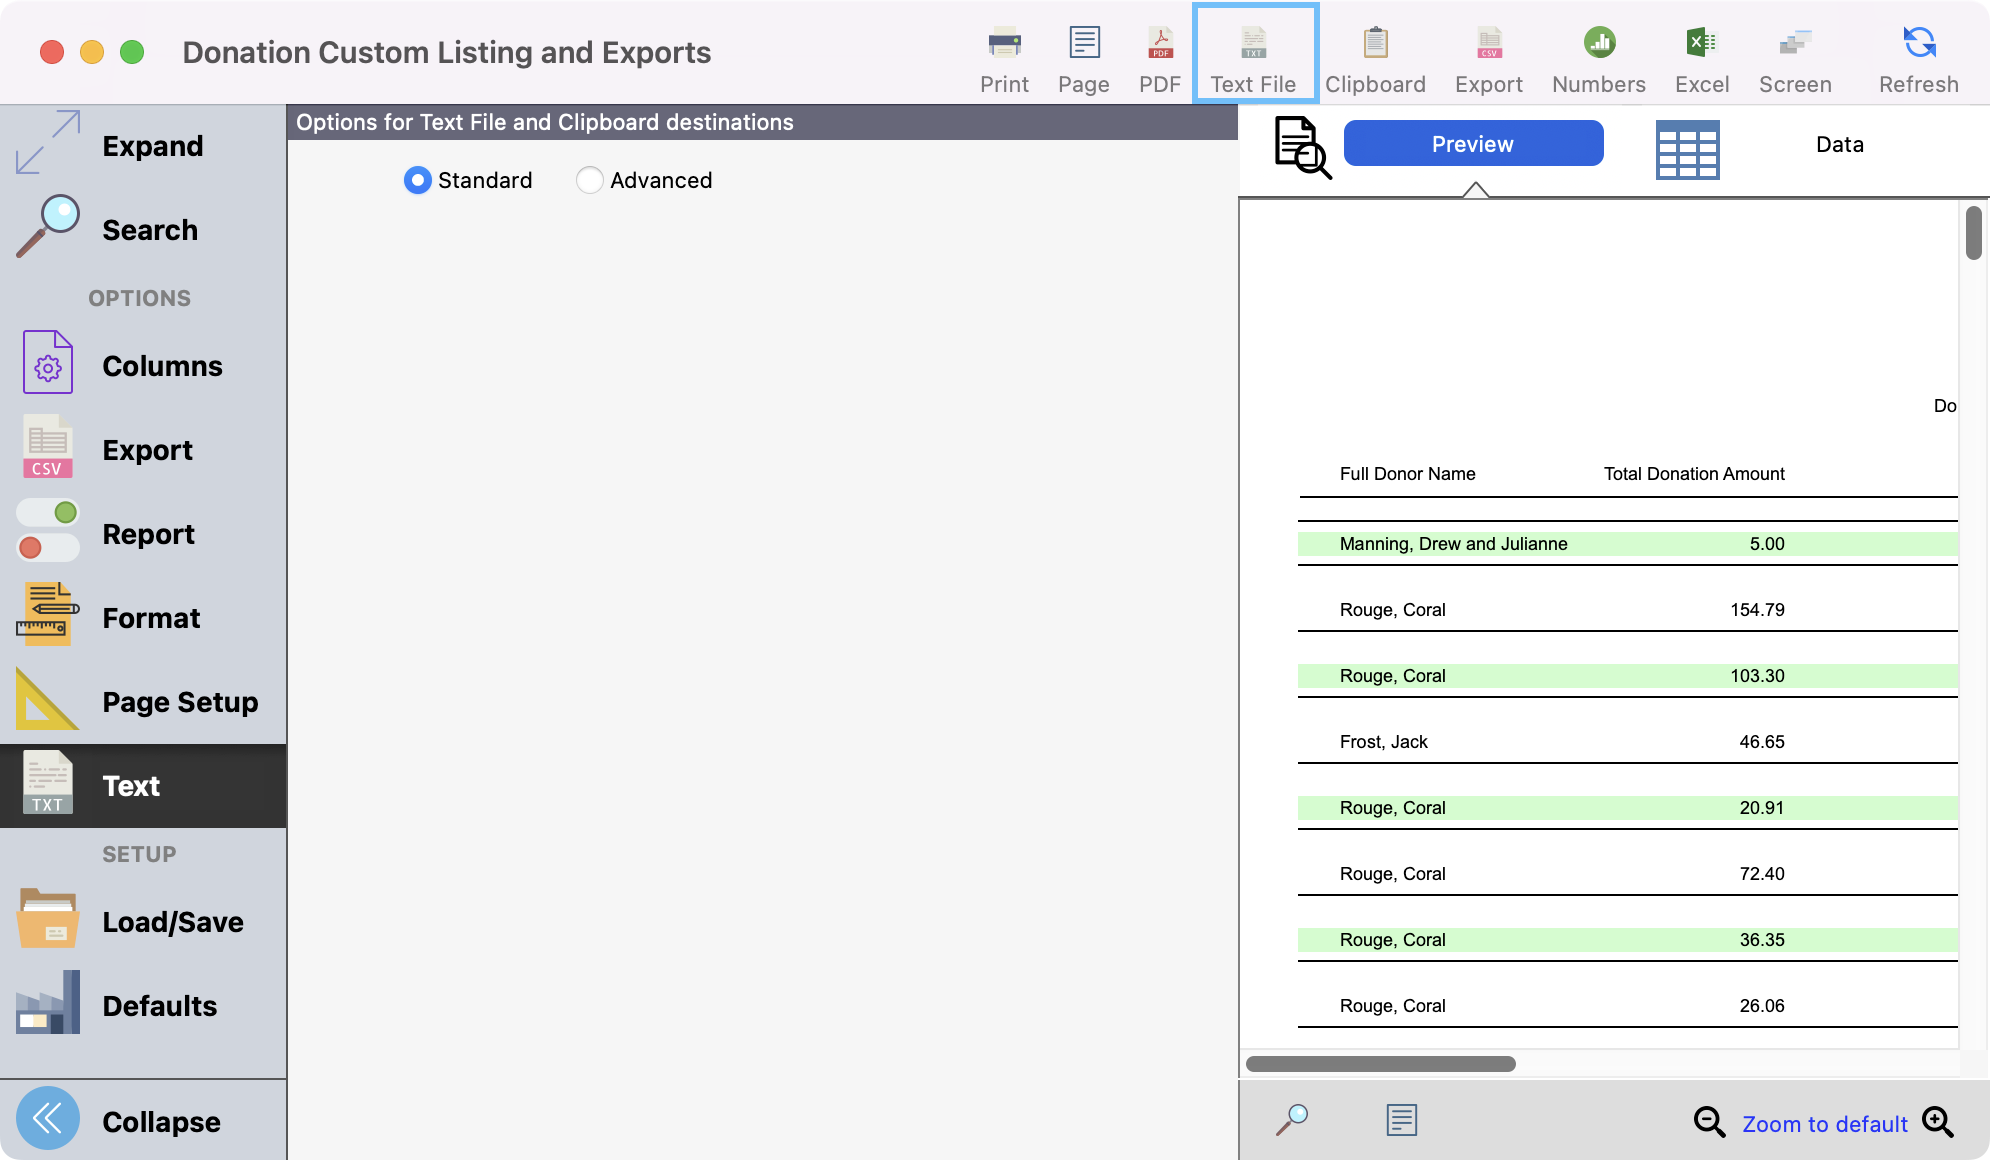The width and height of the screenshot is (1990, 1160).
Task: Click the preview's horizontal scrollbar
Action: pyautogui.click(x=1380, y=1064)
